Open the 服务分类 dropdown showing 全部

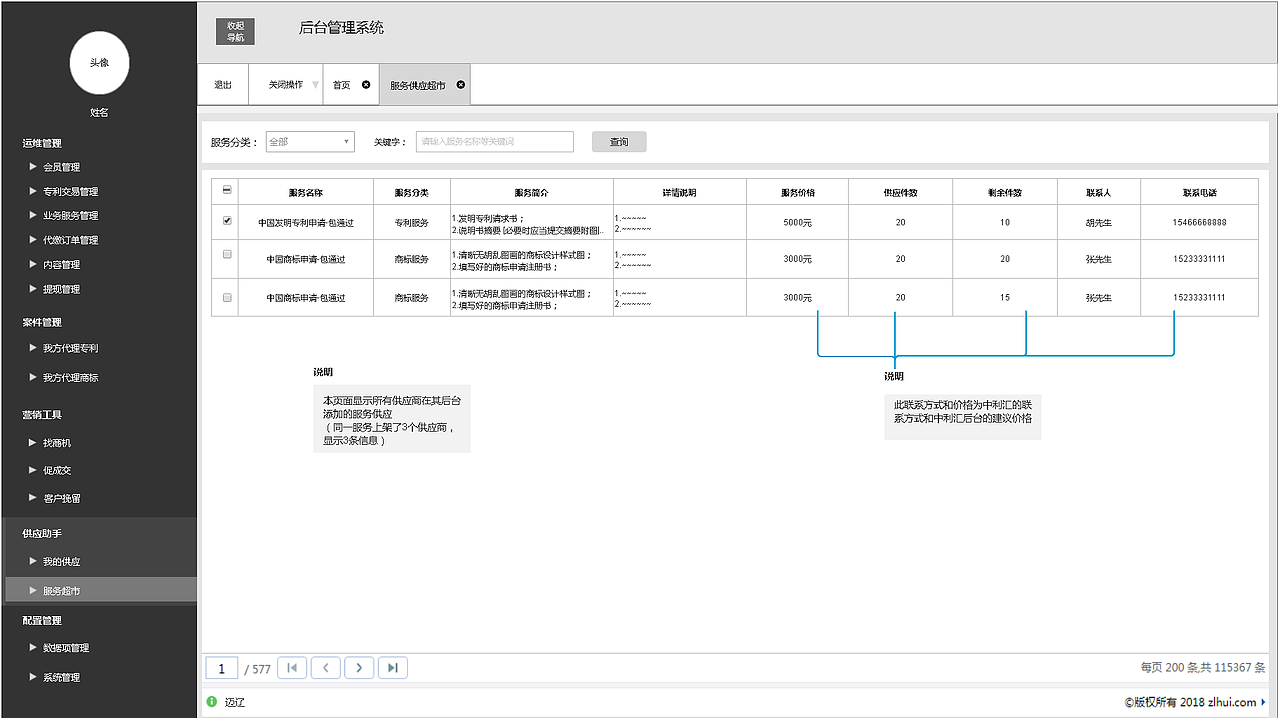pyautogui.click(x=310, y=142)
